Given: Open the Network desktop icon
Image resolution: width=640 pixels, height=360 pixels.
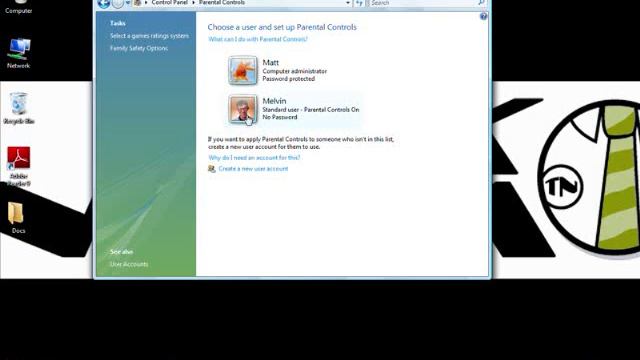Looking at the screenshot, I should (18, 53).
